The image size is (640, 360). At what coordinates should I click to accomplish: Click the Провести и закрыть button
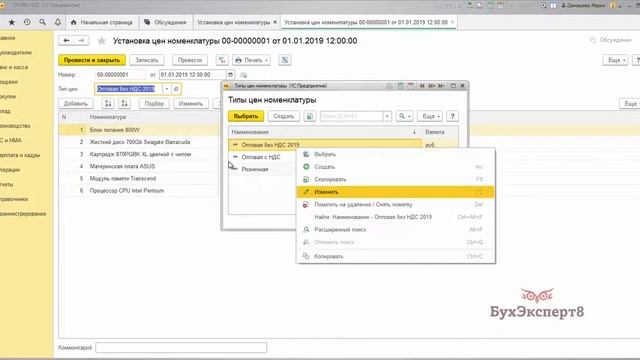coord(92,60)
